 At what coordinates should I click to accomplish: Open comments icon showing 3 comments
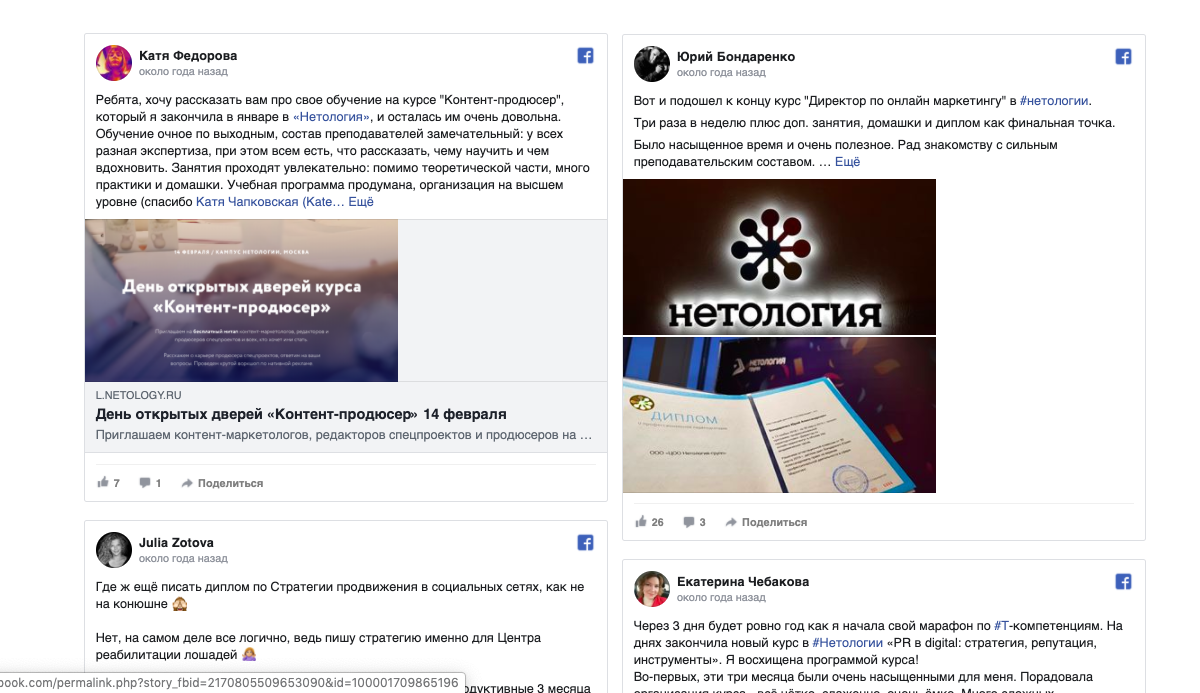(x=694, y=522)
